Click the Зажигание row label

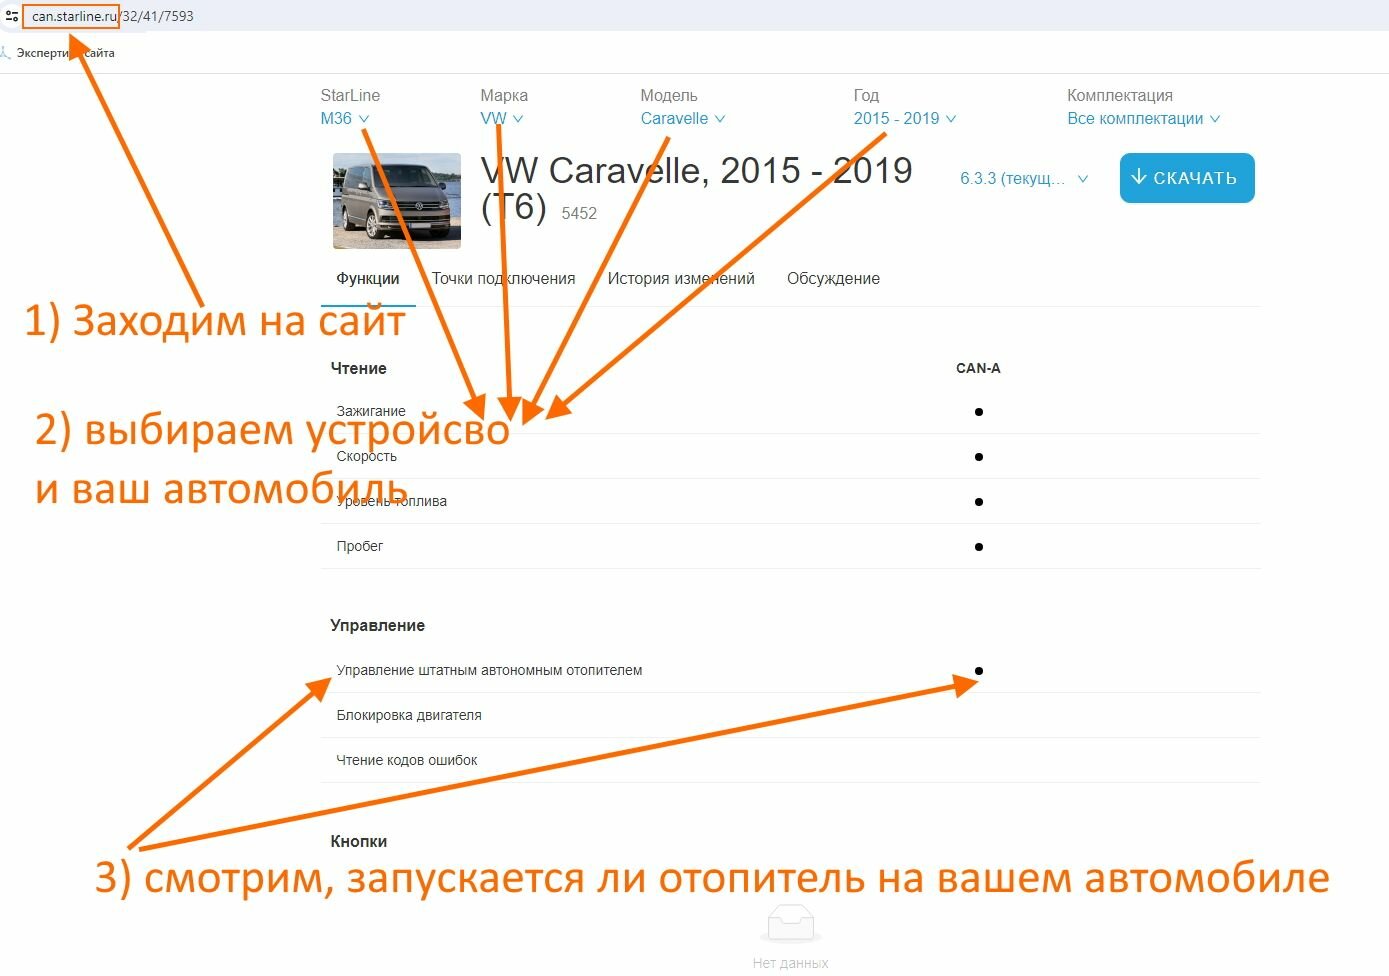click(371, 411)
